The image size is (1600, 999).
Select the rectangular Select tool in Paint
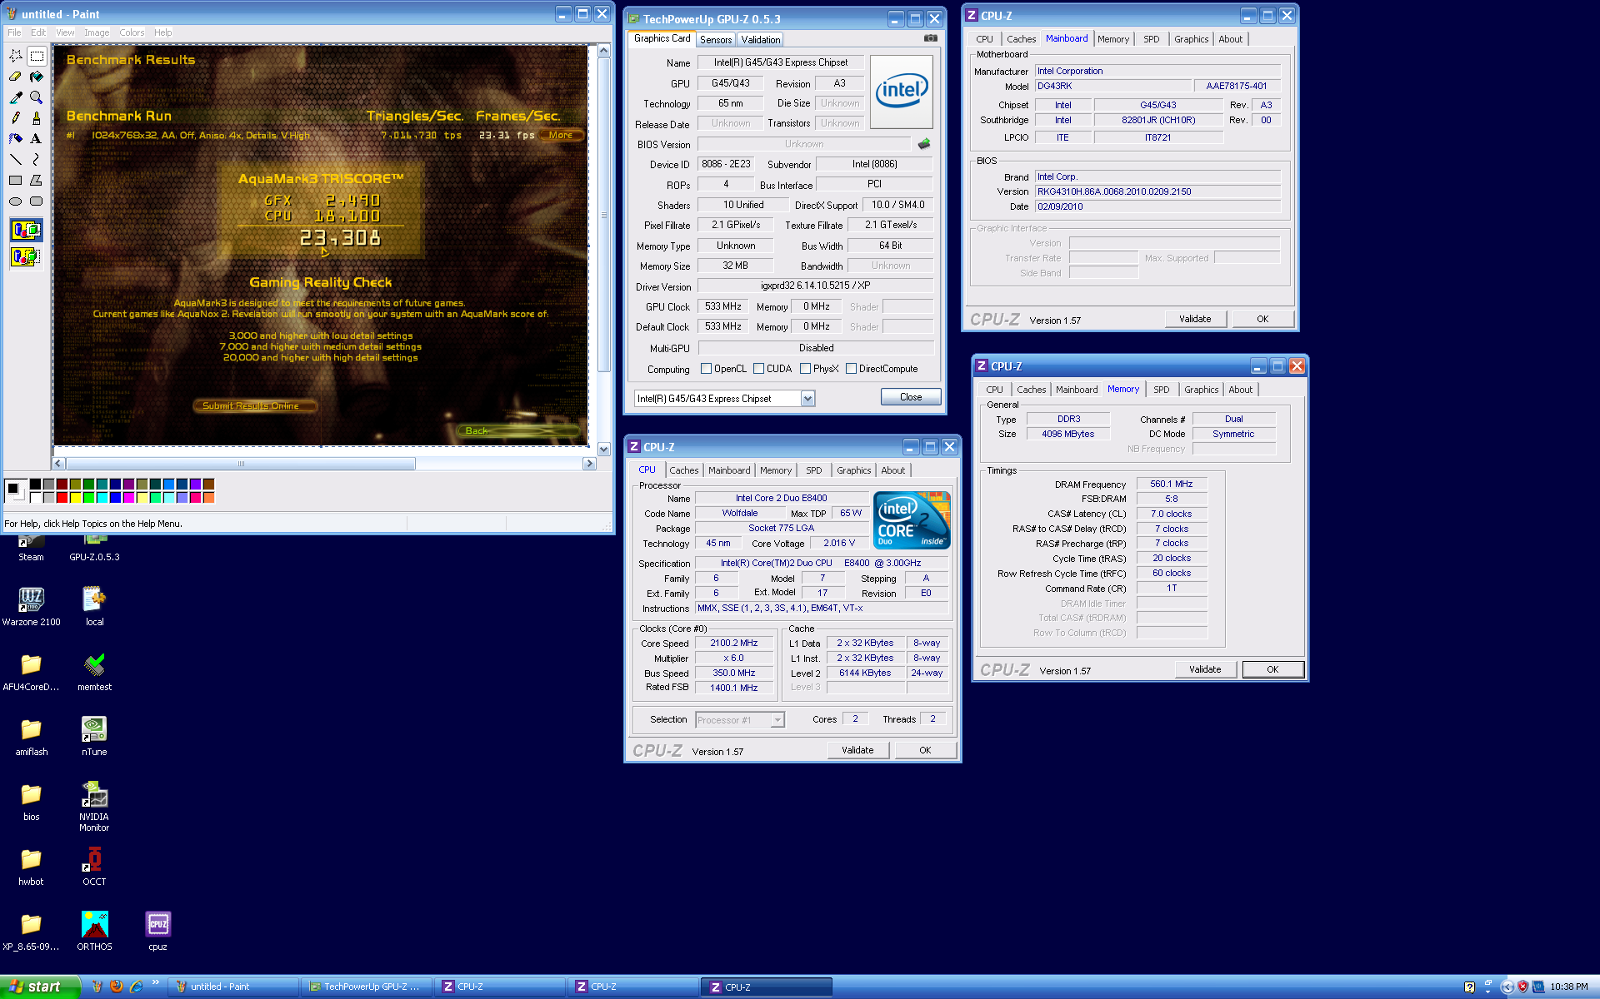[37, 56]
